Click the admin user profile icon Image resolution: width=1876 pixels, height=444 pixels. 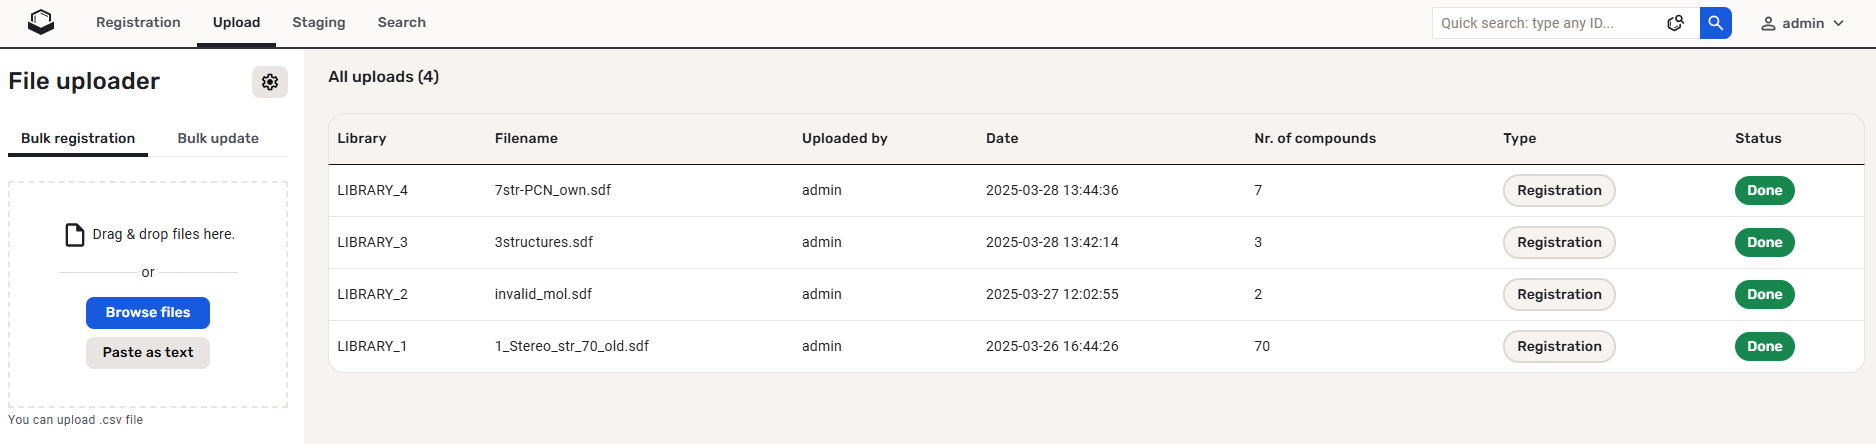pyautogui.click(x=1768, y=23)
